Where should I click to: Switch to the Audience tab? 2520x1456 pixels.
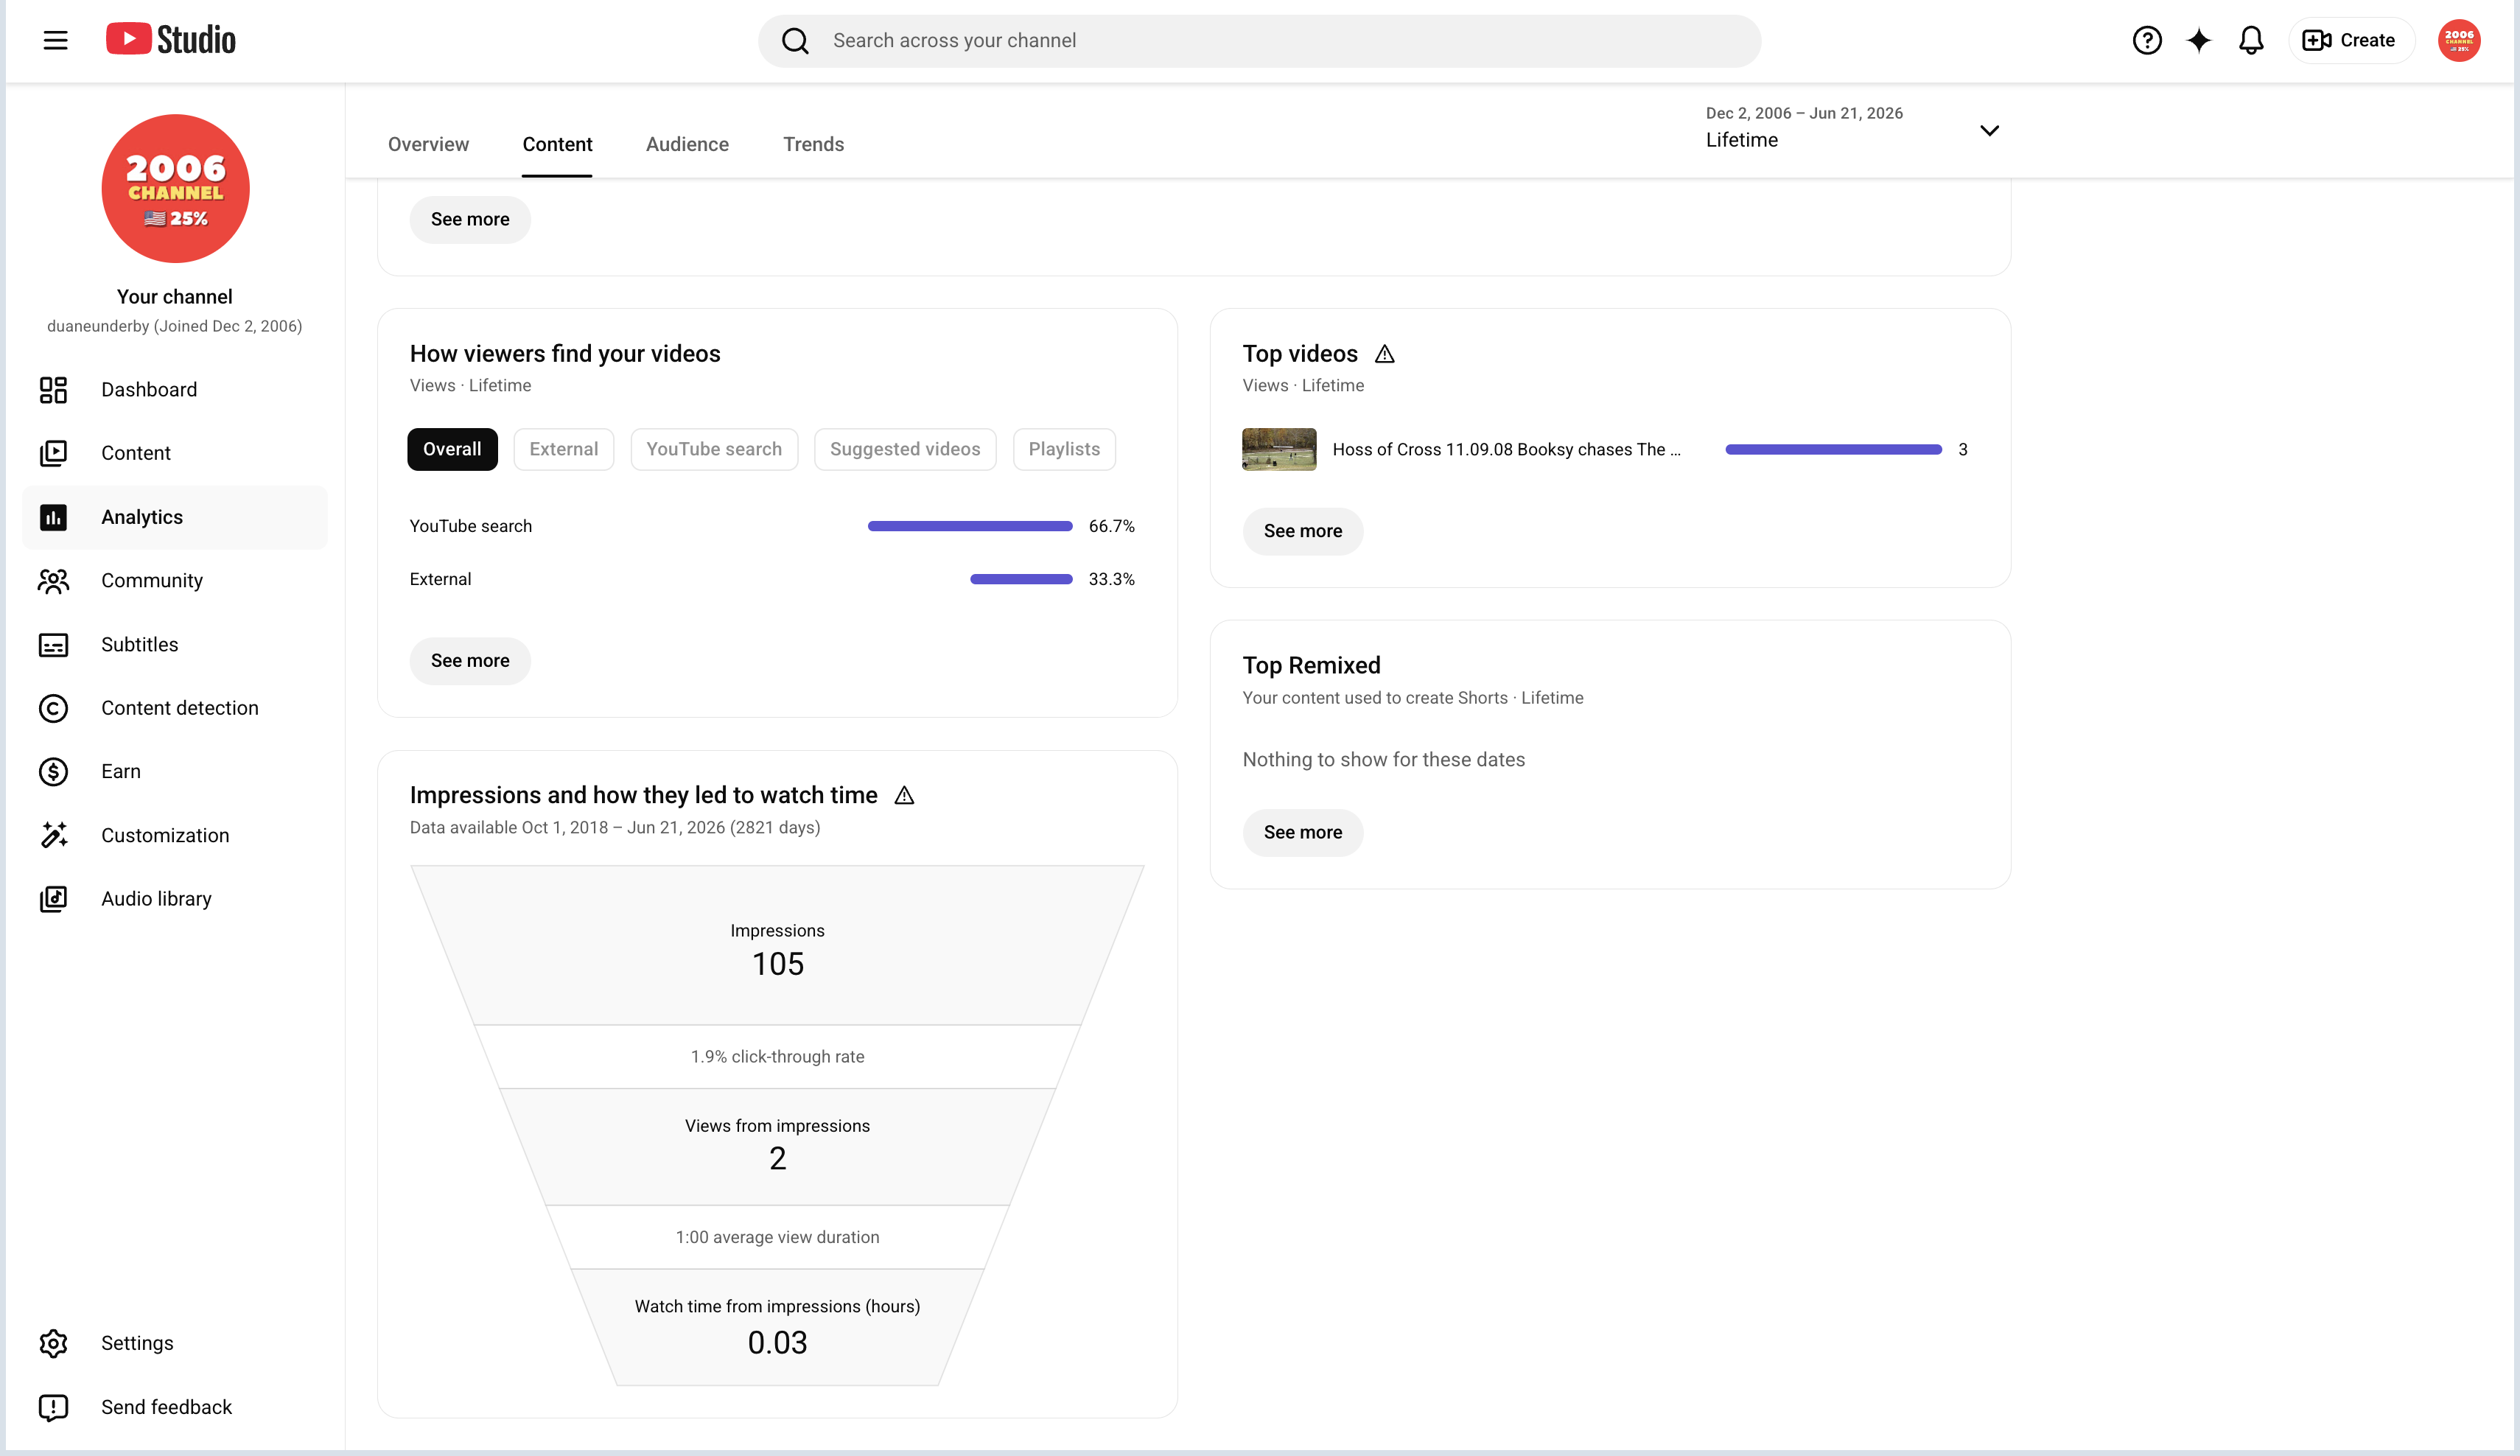[687, 144]
